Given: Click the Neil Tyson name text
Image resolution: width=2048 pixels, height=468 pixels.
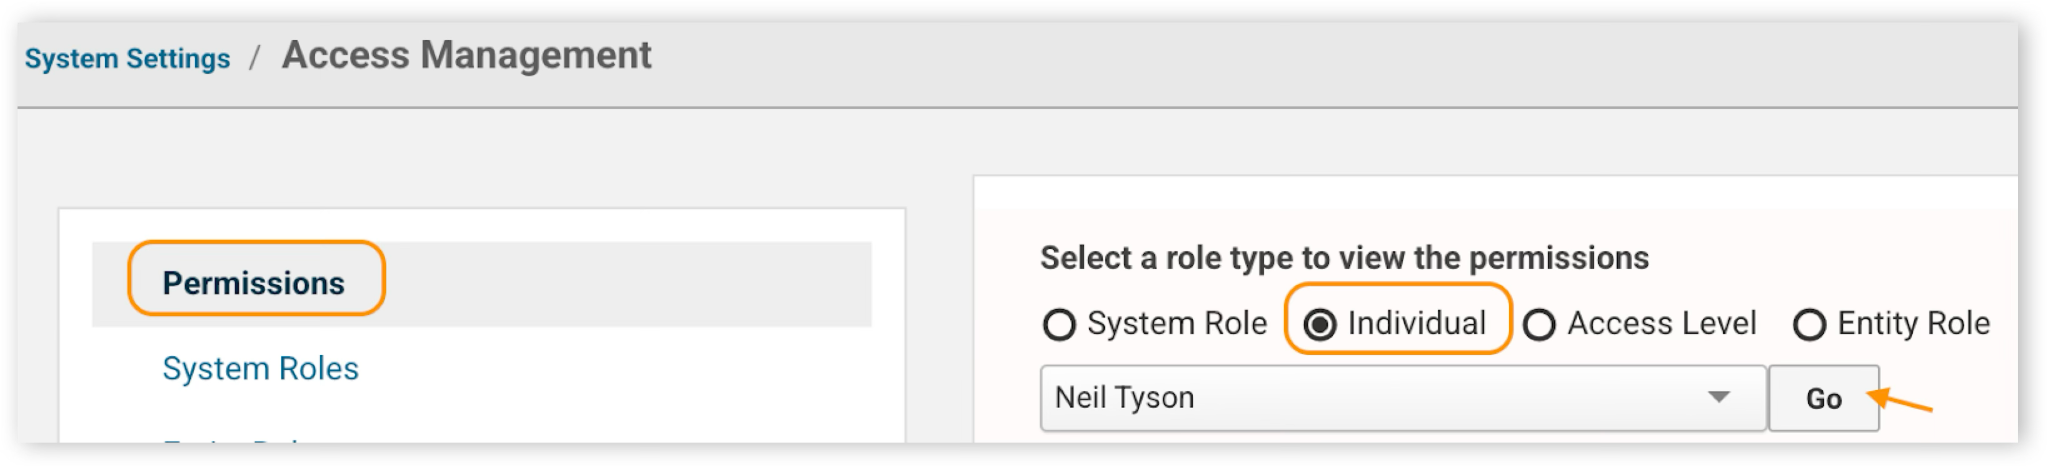Looking at the screenshot, I should pos(1124,398).
